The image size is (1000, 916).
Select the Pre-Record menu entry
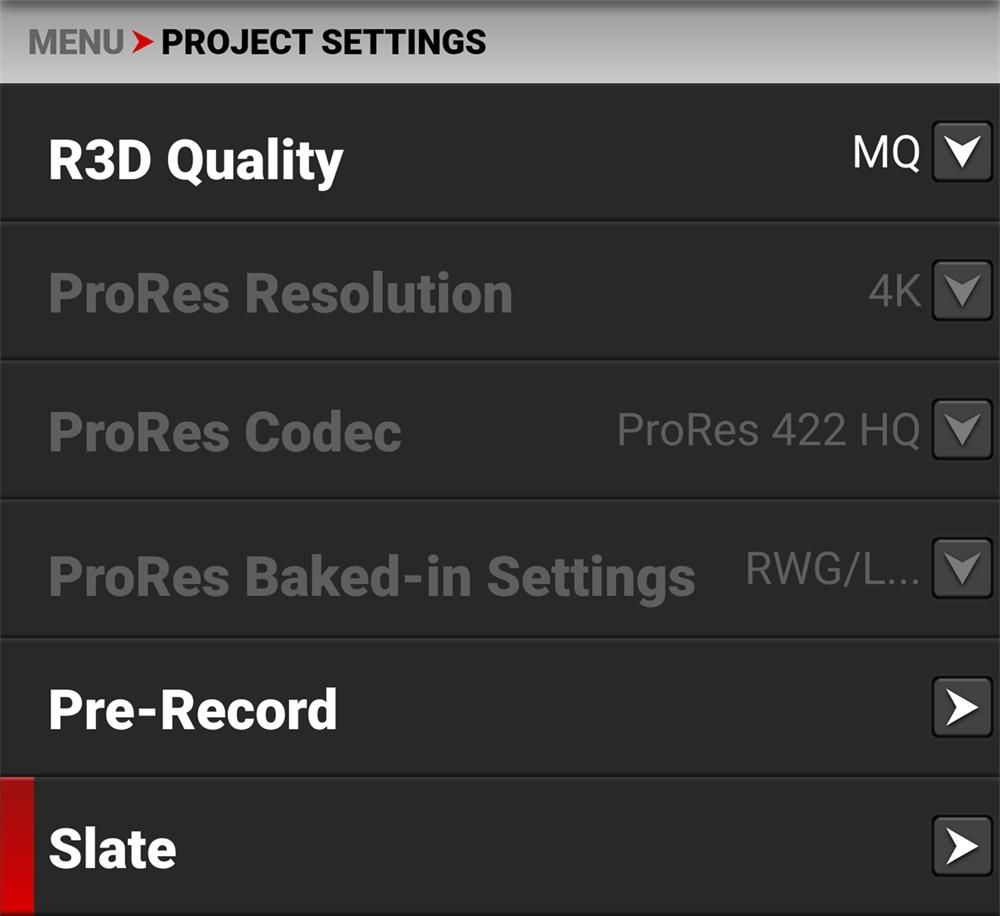pos(193,709)
